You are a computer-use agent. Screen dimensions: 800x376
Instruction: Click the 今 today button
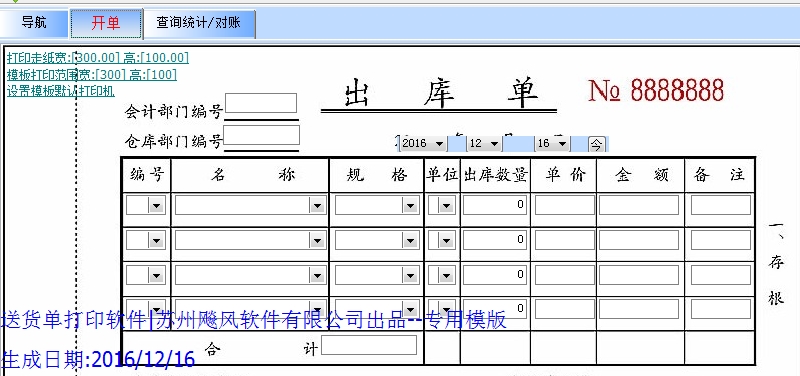click(x=596, y=144)
